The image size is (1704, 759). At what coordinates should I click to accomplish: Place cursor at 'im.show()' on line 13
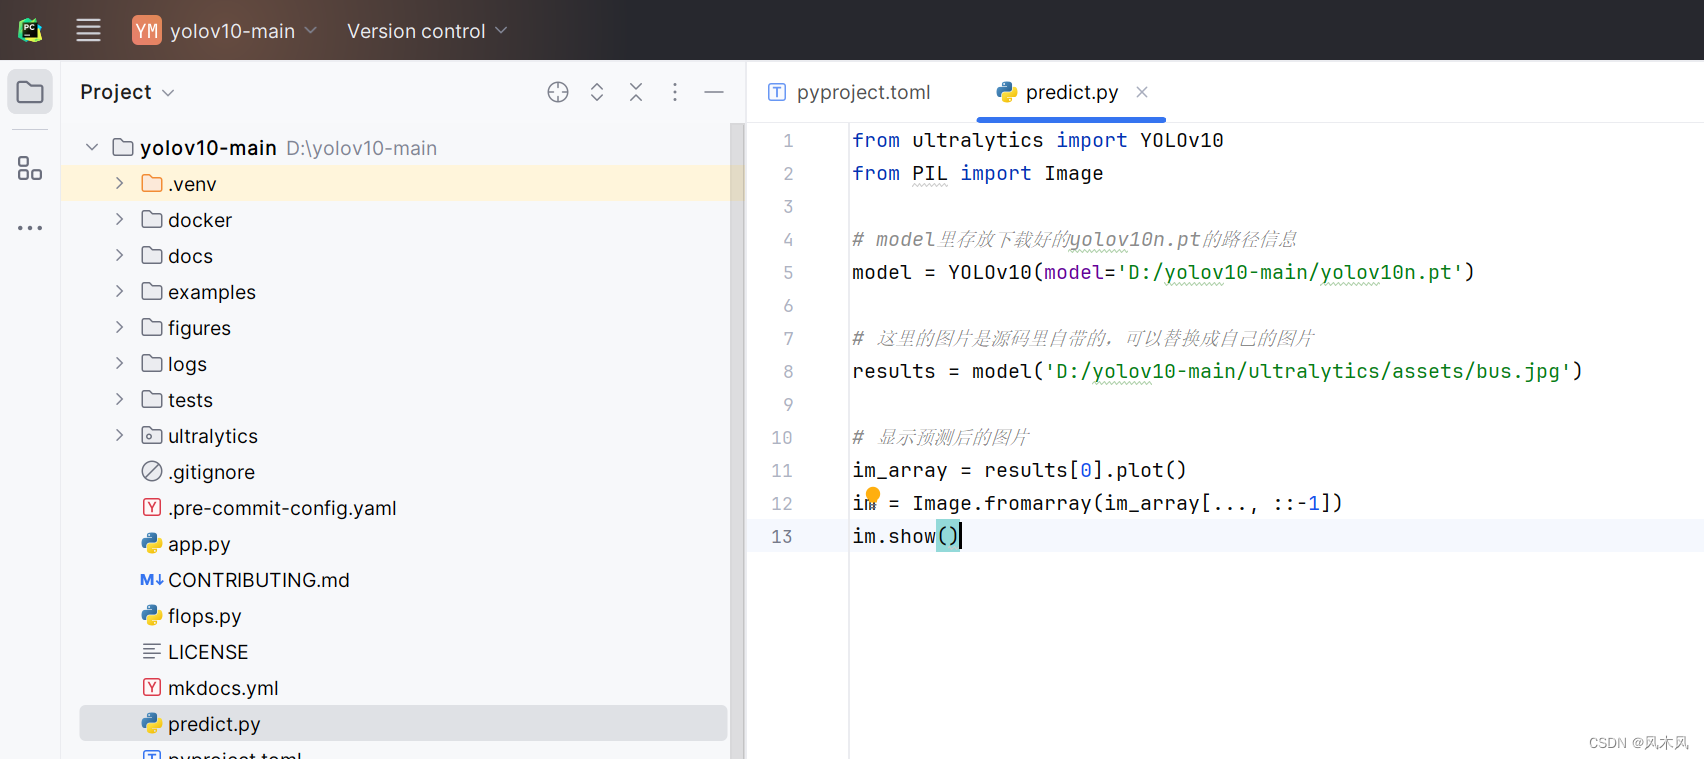pos(906,536)
